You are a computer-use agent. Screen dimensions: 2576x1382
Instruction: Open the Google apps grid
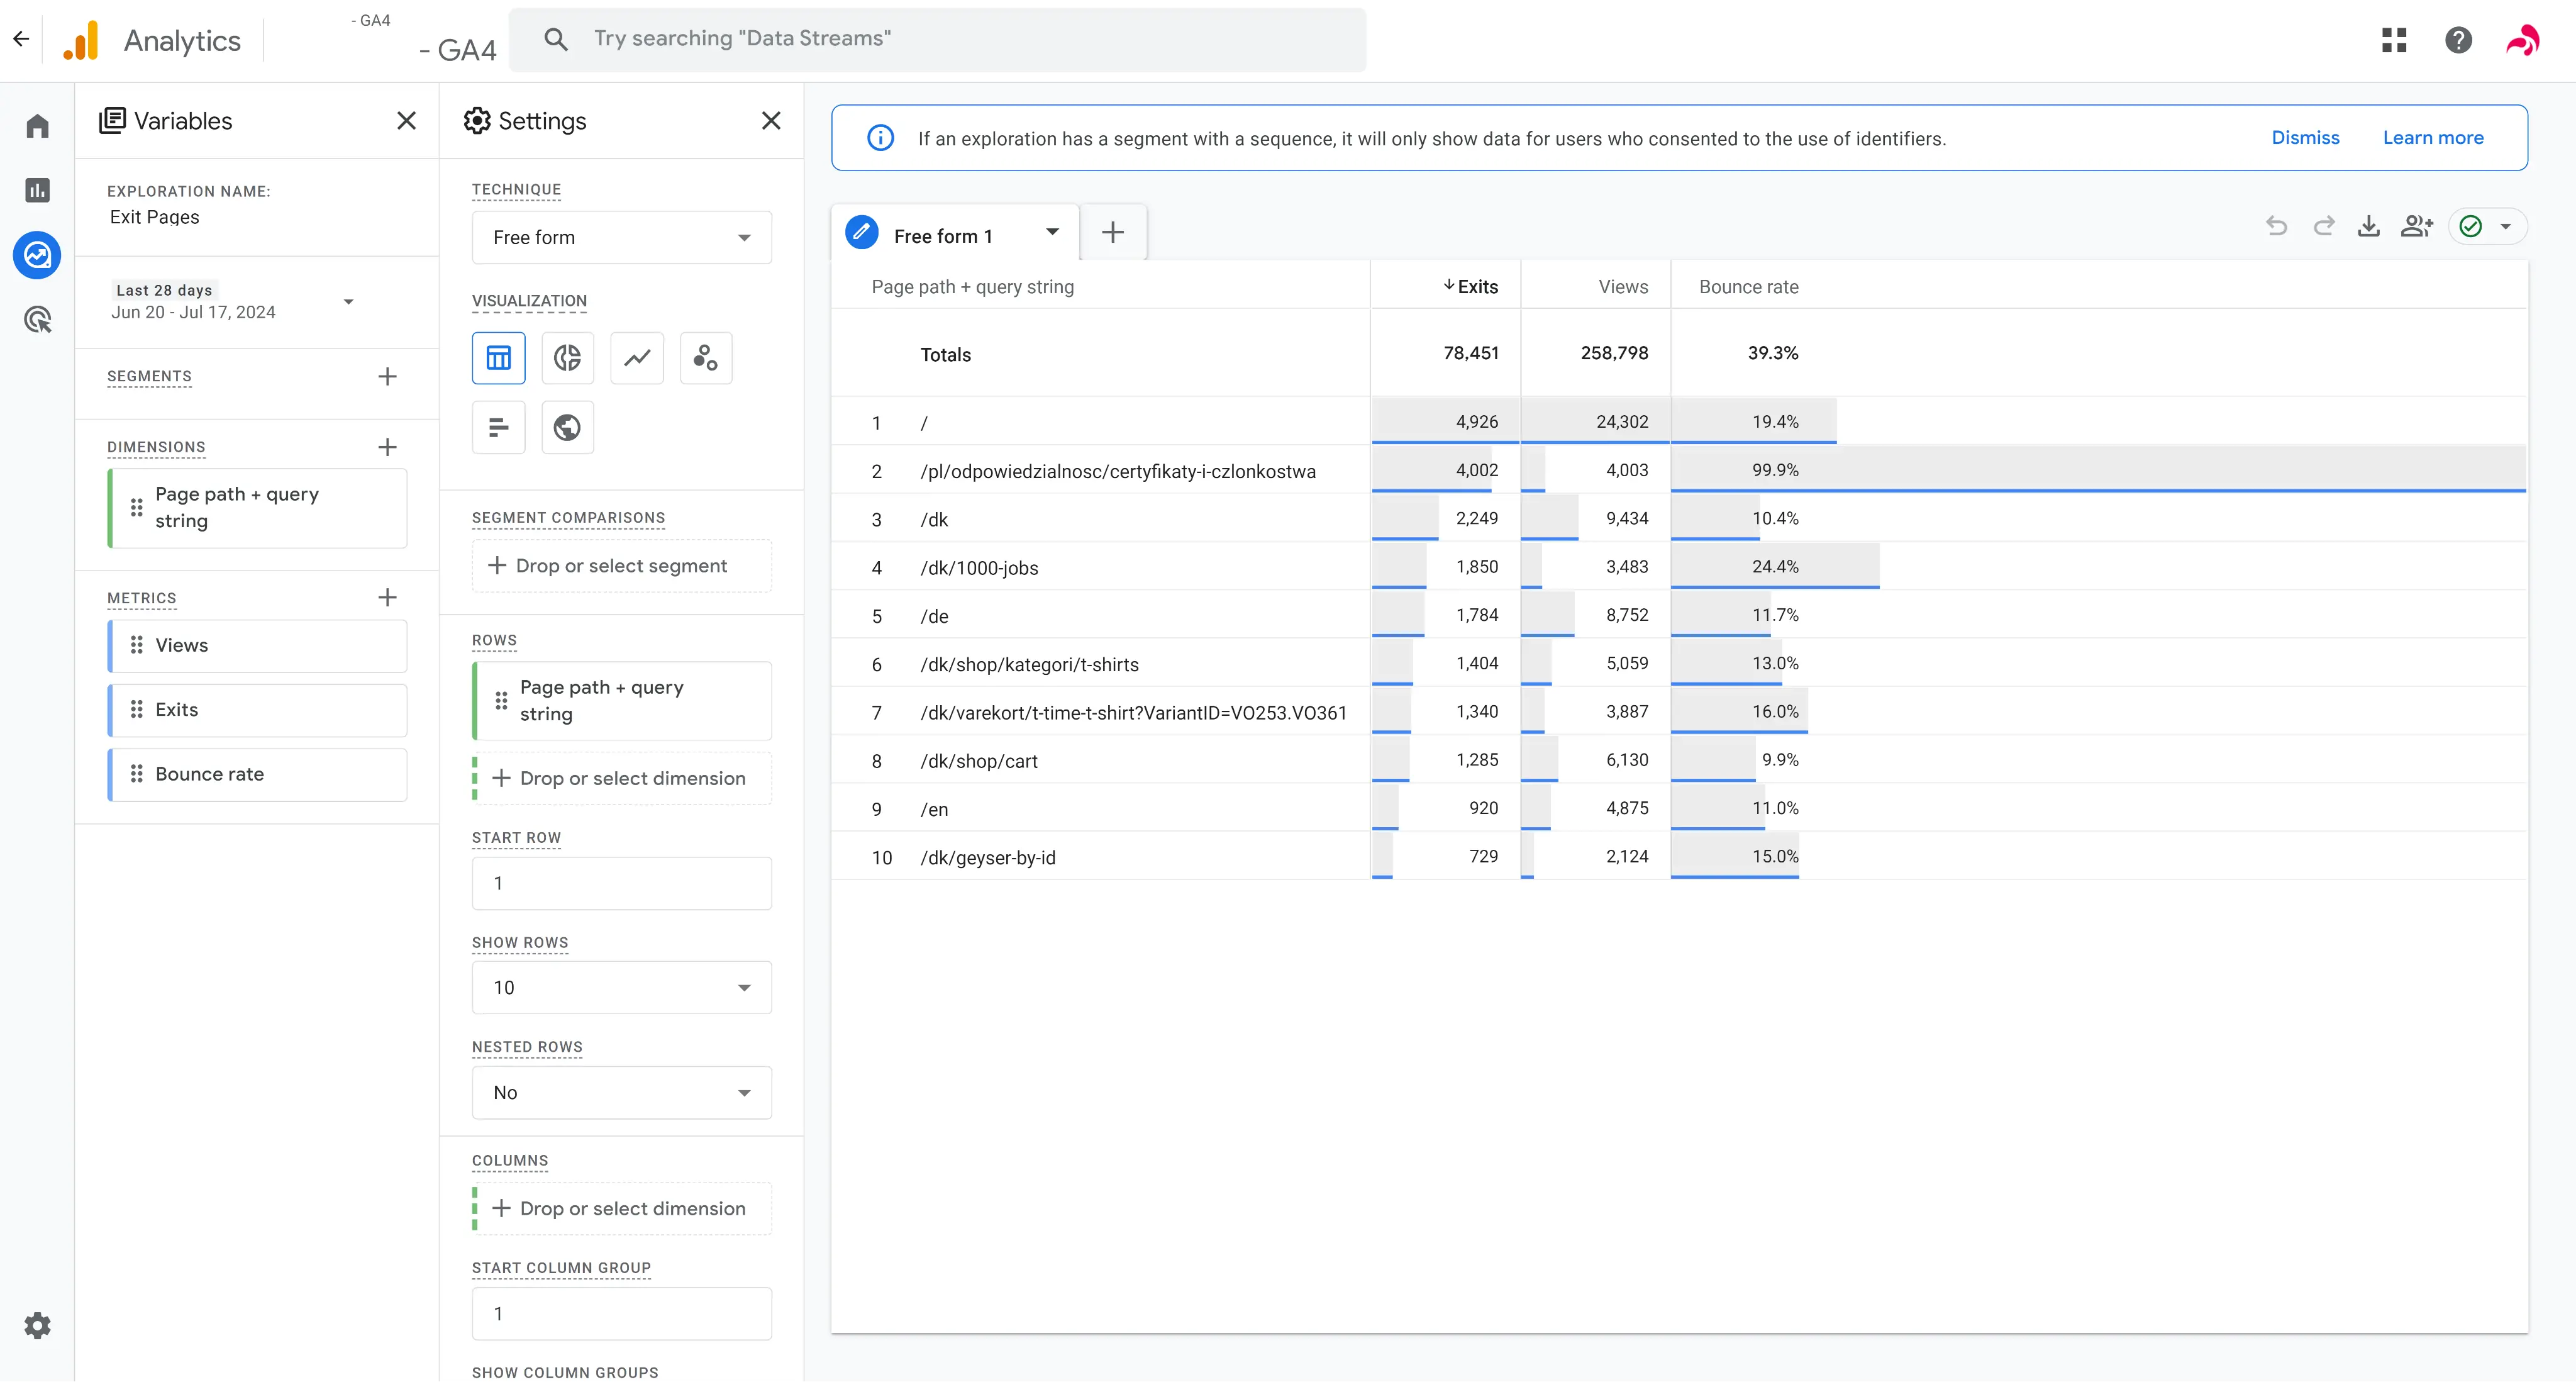[2394, 40]
